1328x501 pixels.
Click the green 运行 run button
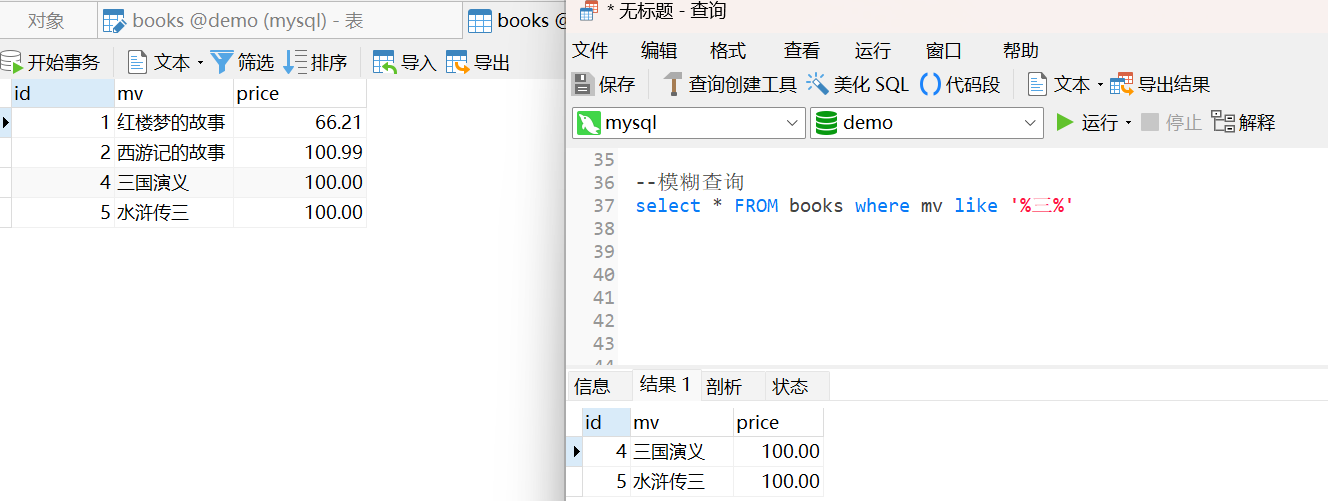1087,123
